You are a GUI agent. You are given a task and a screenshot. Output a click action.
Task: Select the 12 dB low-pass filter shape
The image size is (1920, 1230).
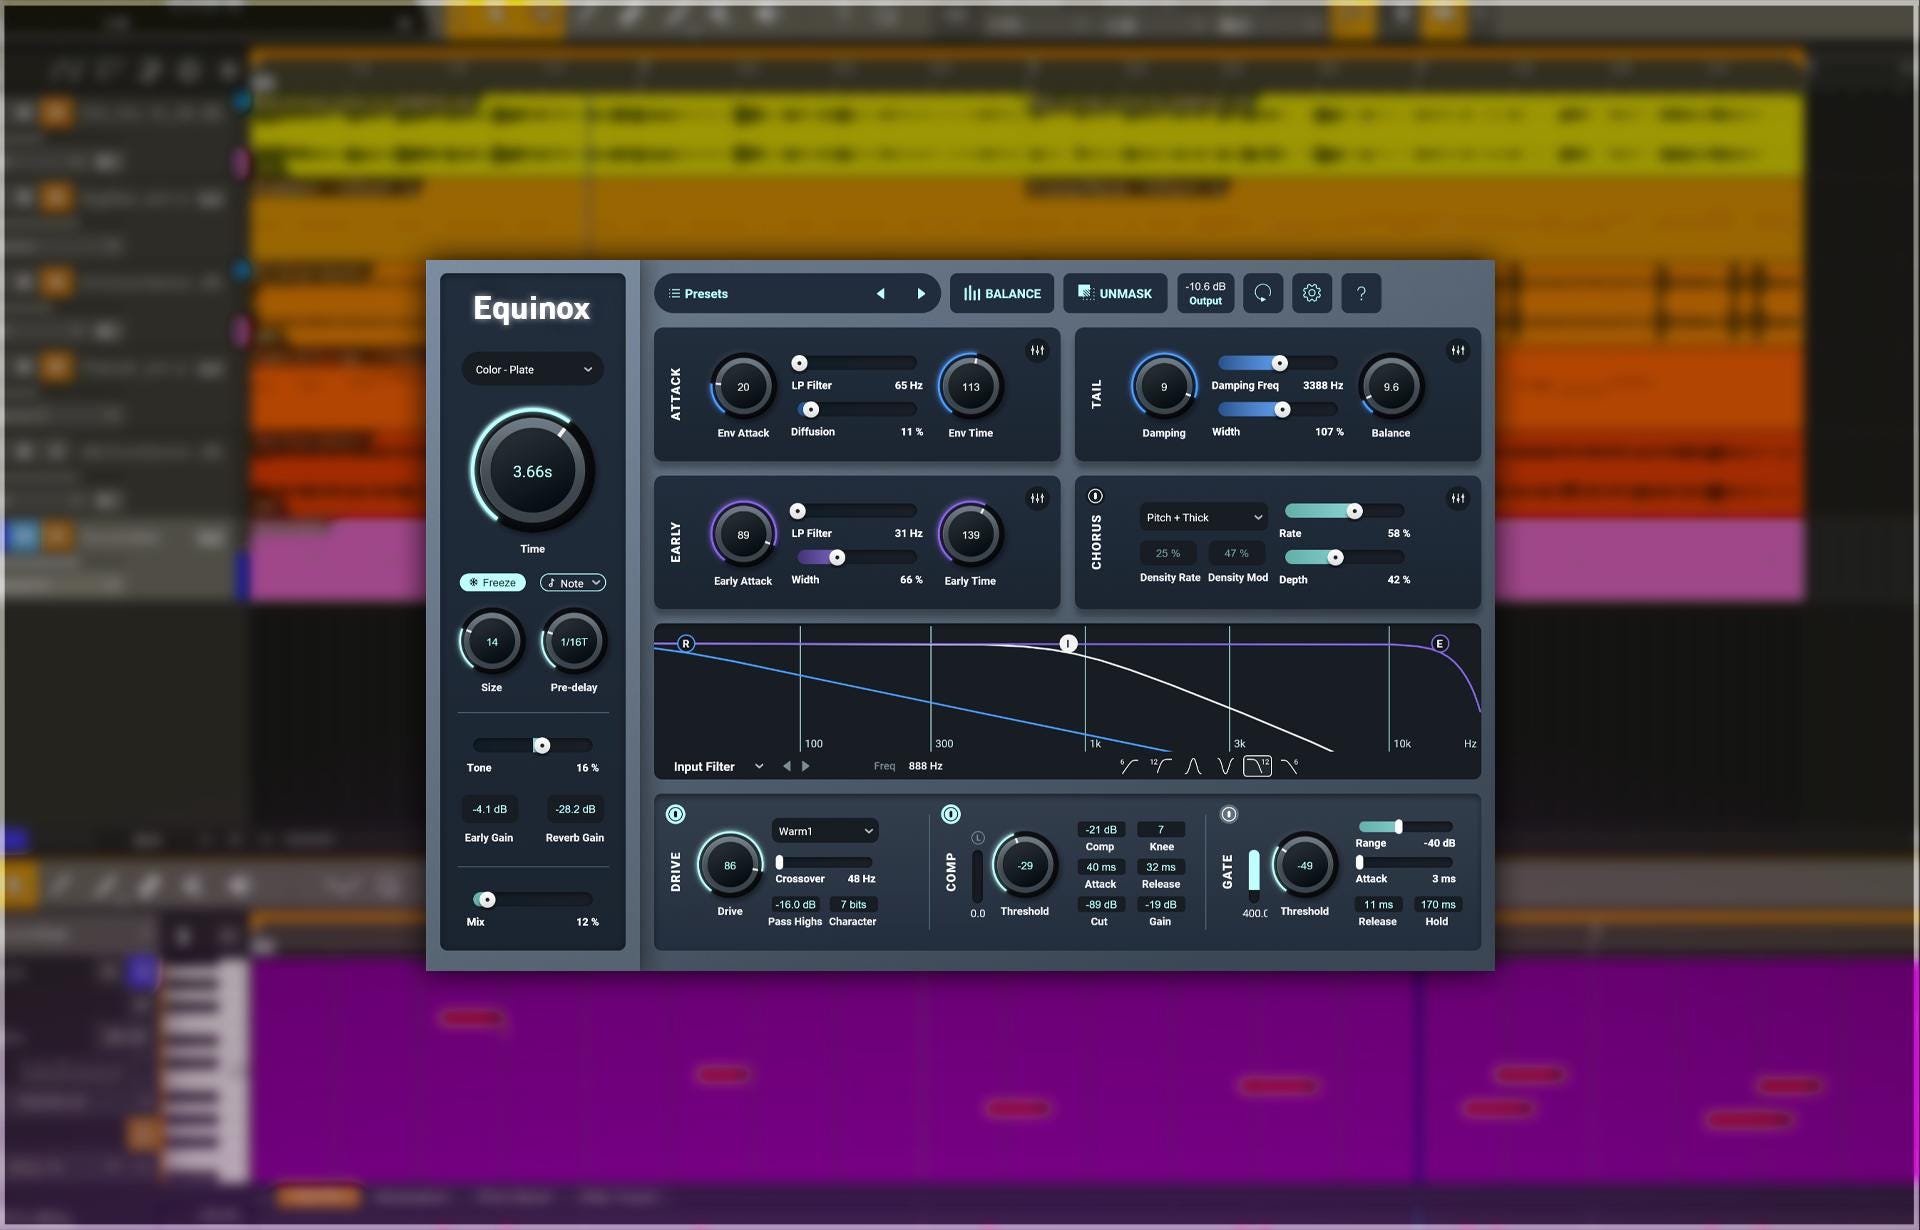click(x=1257, y=766)
